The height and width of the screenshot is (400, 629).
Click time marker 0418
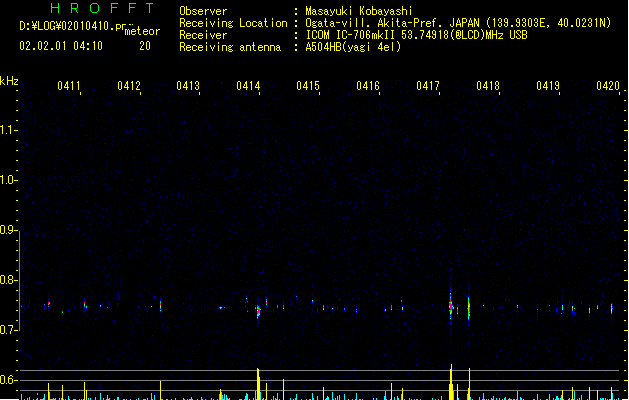pyautogui.click(x=488, y=86)
